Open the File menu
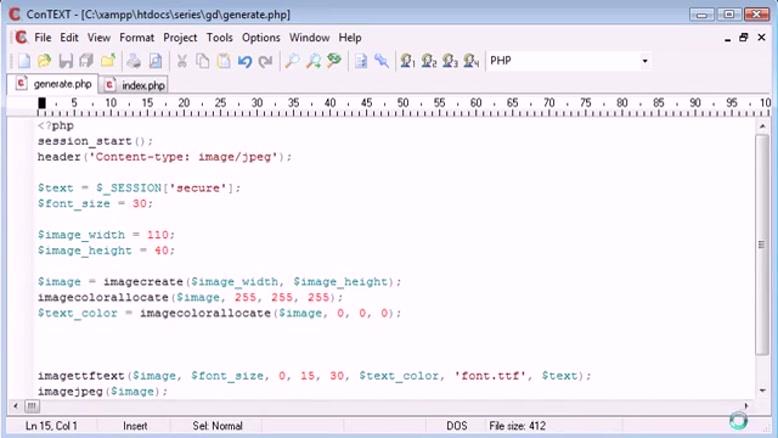The width and height of the screenshot is (778, 438). click(x=43, y=38)
